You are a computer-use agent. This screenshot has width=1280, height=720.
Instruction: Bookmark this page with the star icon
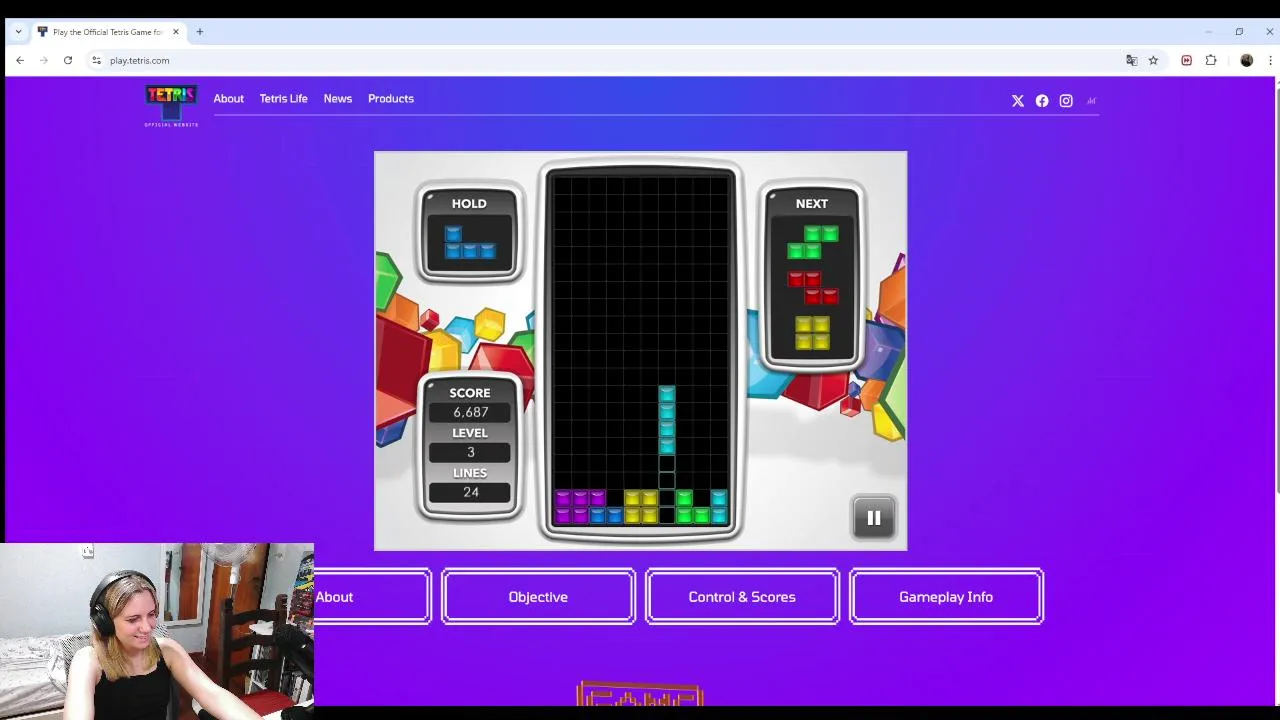pos(1153,60)
